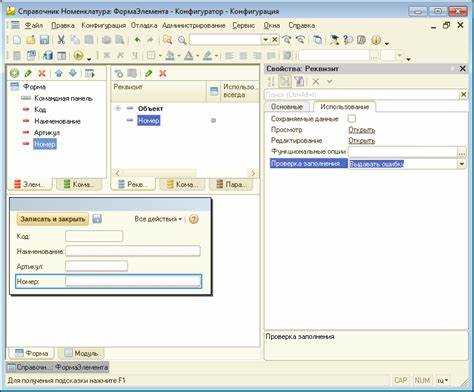This screenshot has width=474, height=392.
Task: Select the Командный интерфейс tab in elements panel
Action: (x=79, y=184)
